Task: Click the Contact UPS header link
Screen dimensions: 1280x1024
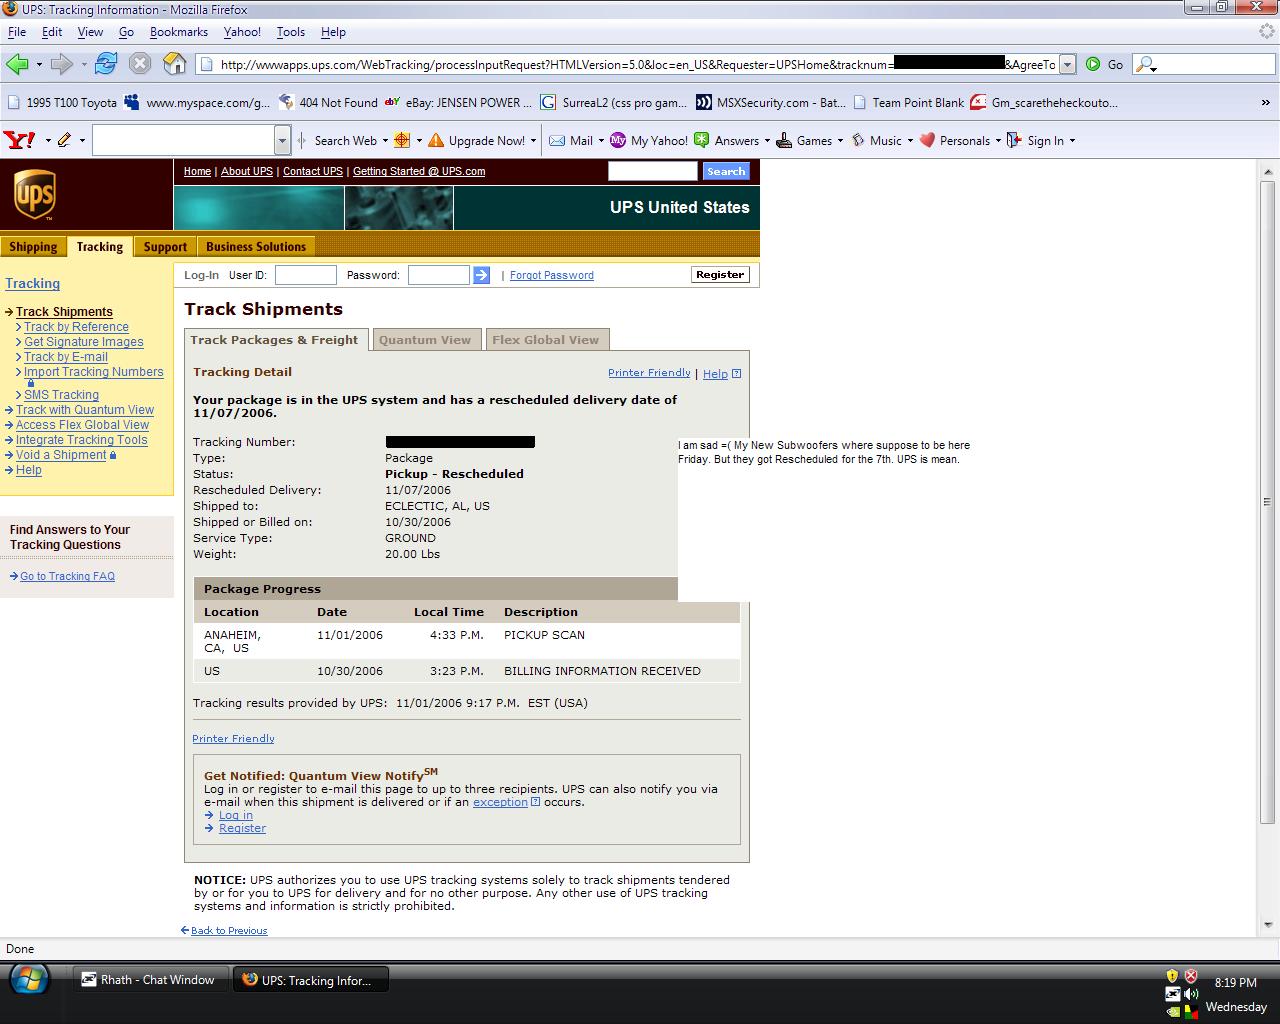Action: click(313, 171)
